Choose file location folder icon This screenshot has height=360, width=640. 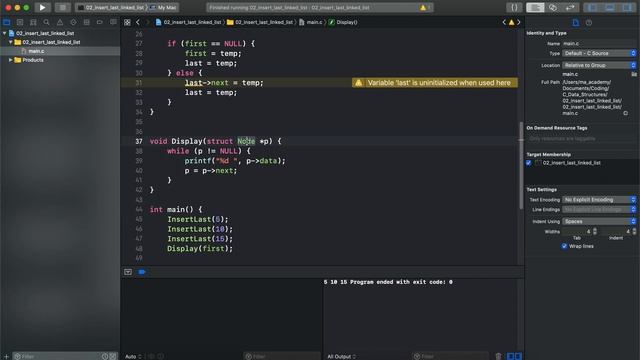click(634, 74)
